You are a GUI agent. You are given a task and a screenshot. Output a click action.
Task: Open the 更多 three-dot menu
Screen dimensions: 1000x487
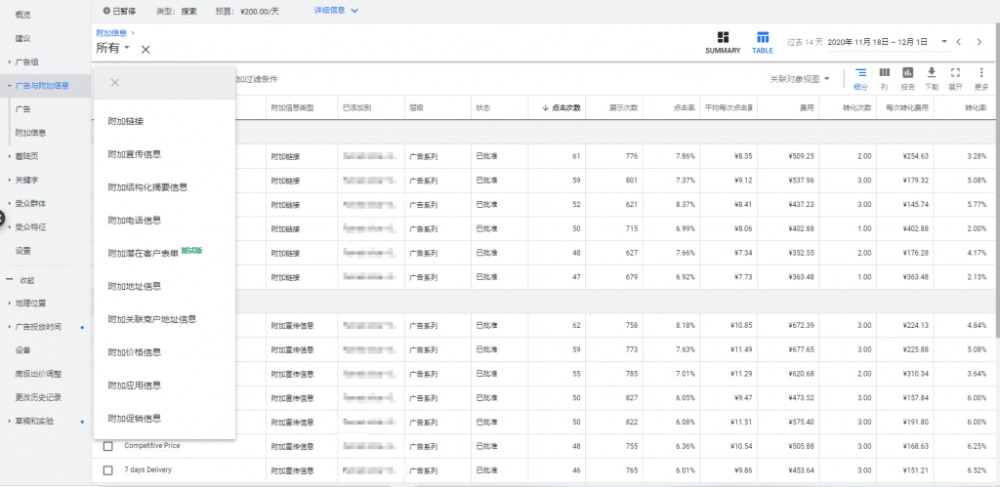tap(981, 73)
